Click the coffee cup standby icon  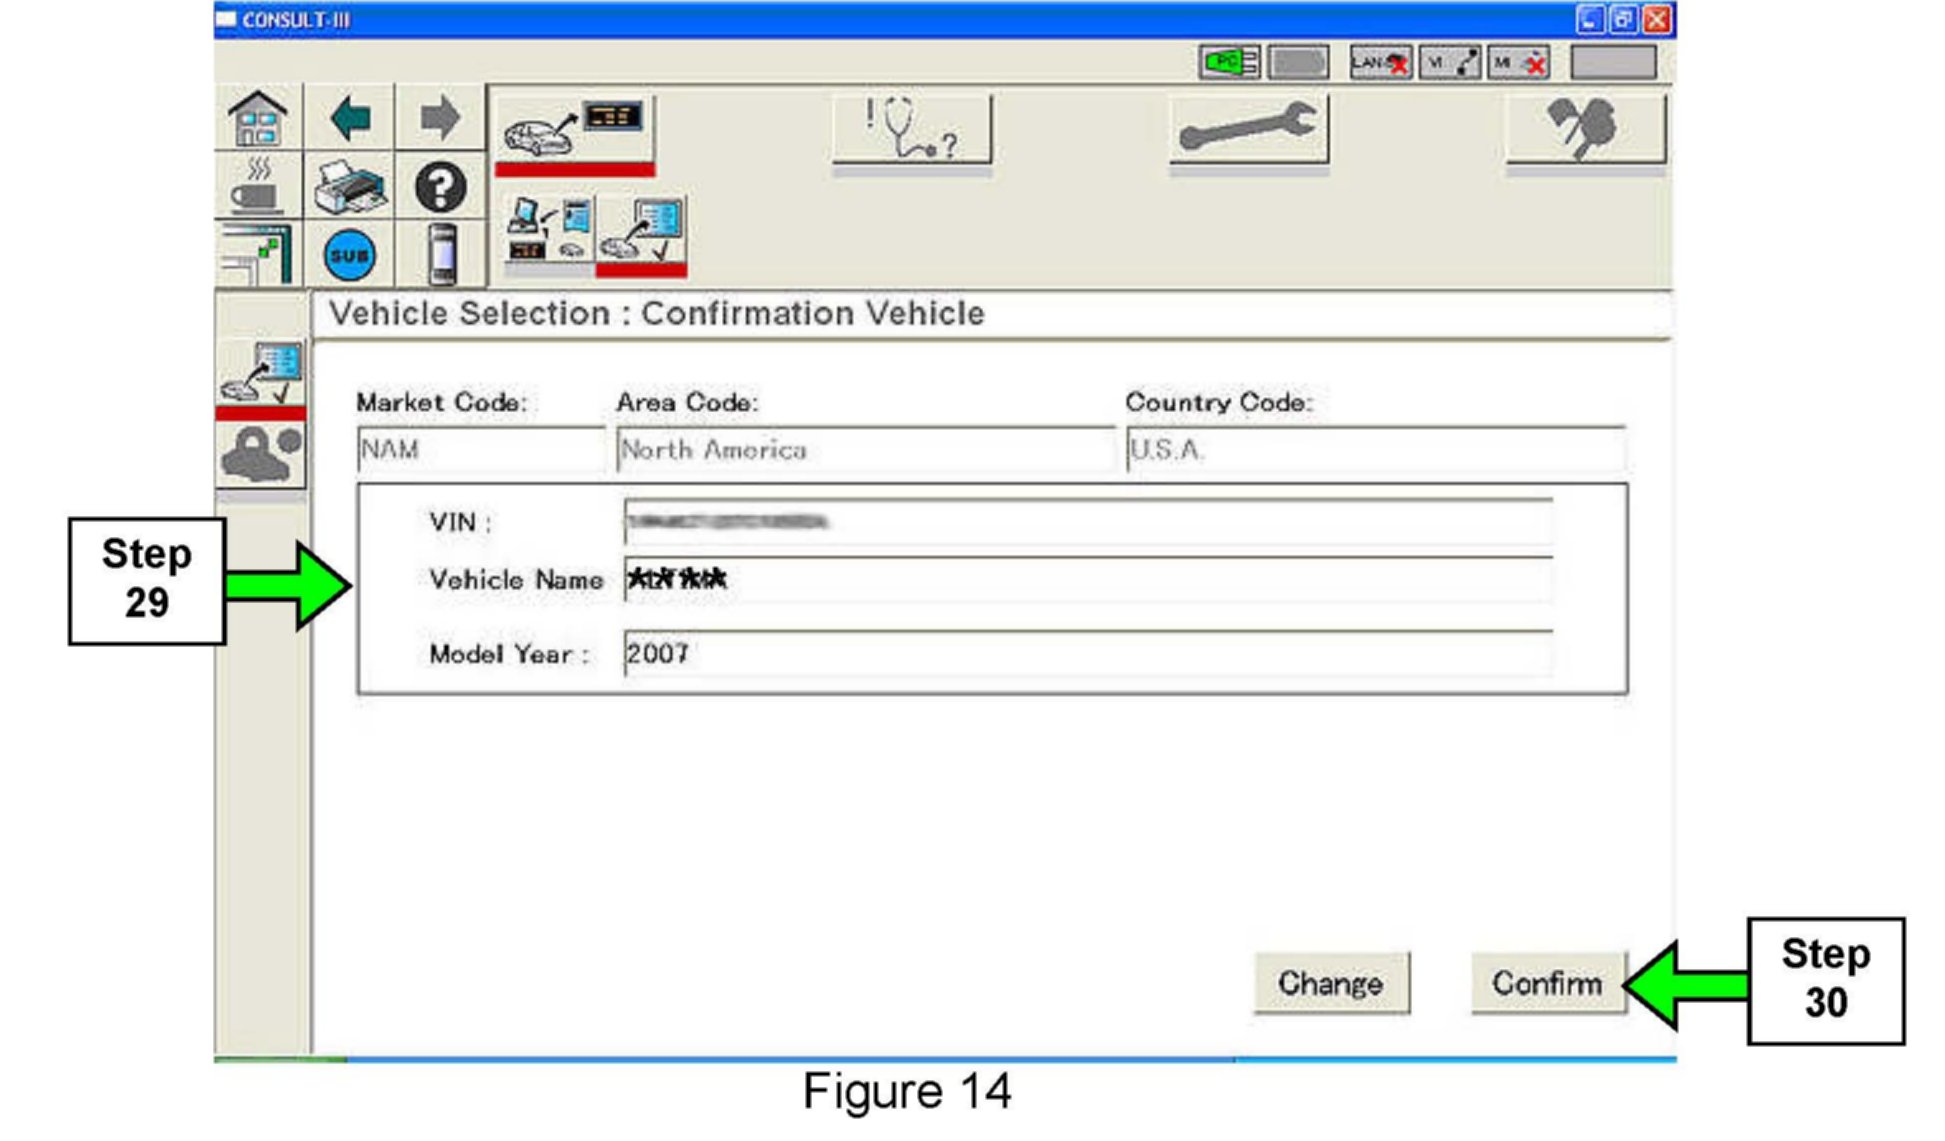(257, 187)
